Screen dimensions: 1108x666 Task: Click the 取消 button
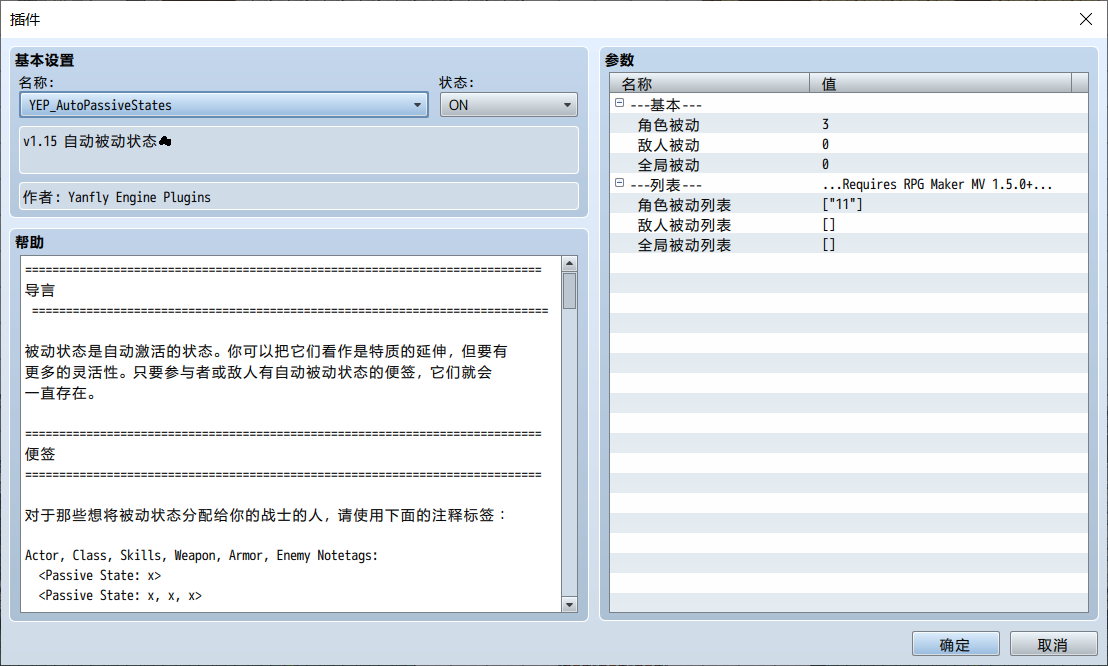click(x=1053, y=645)
